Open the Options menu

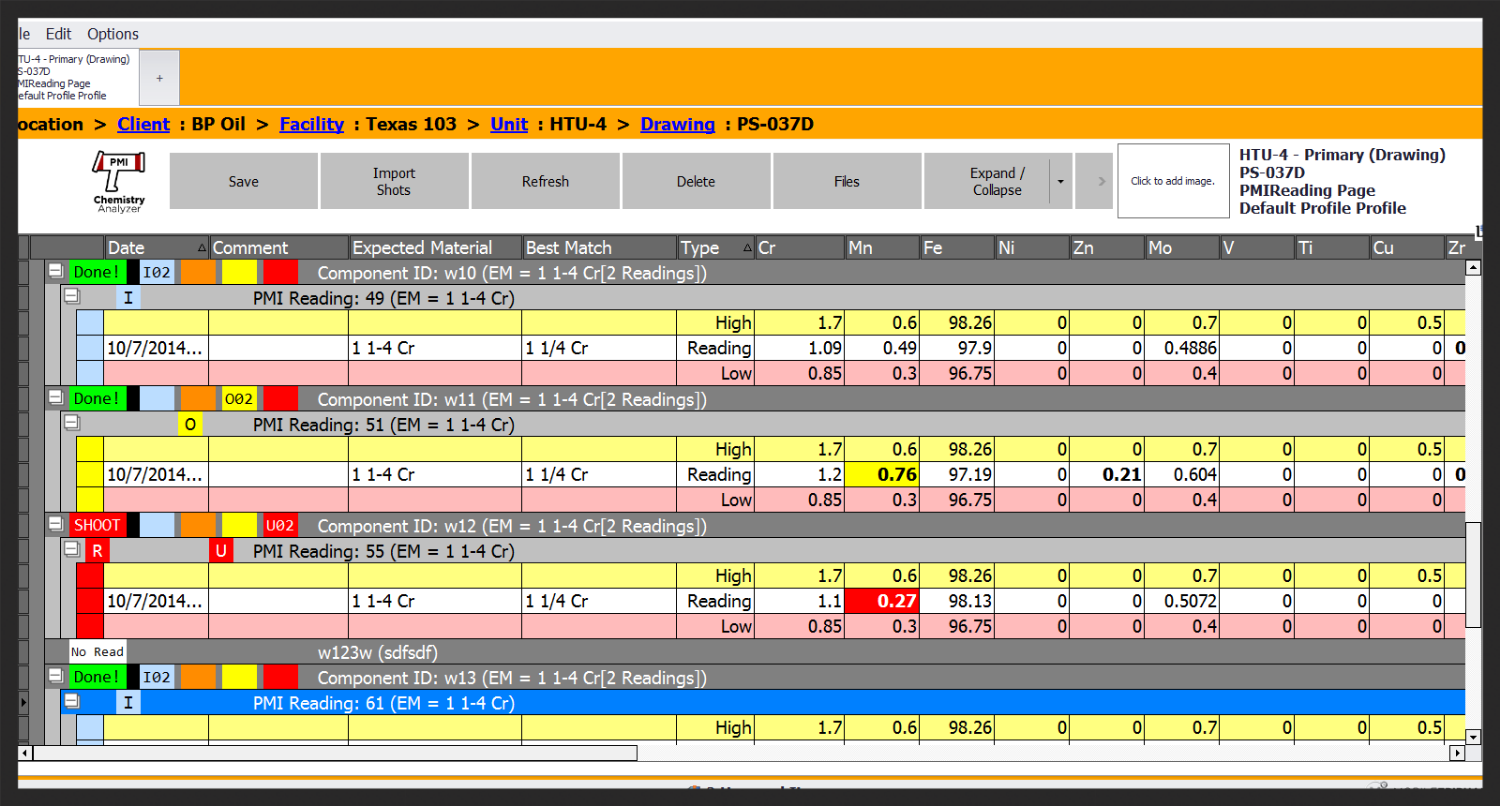point(113,34)
